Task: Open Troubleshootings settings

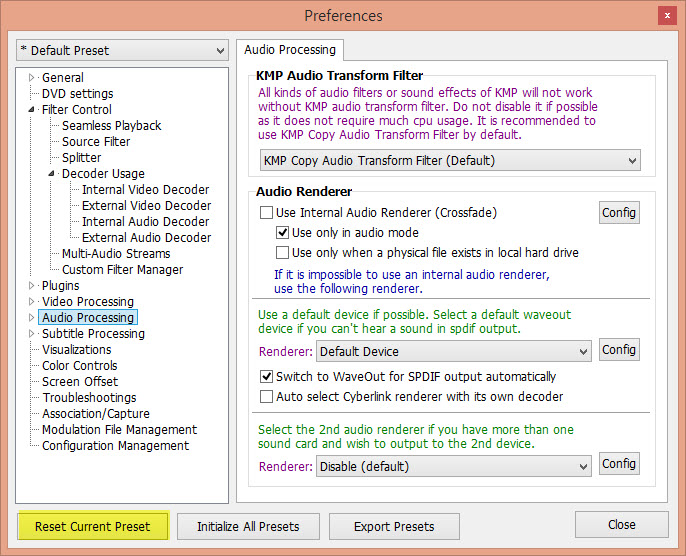Action: (x=89, y=398)
